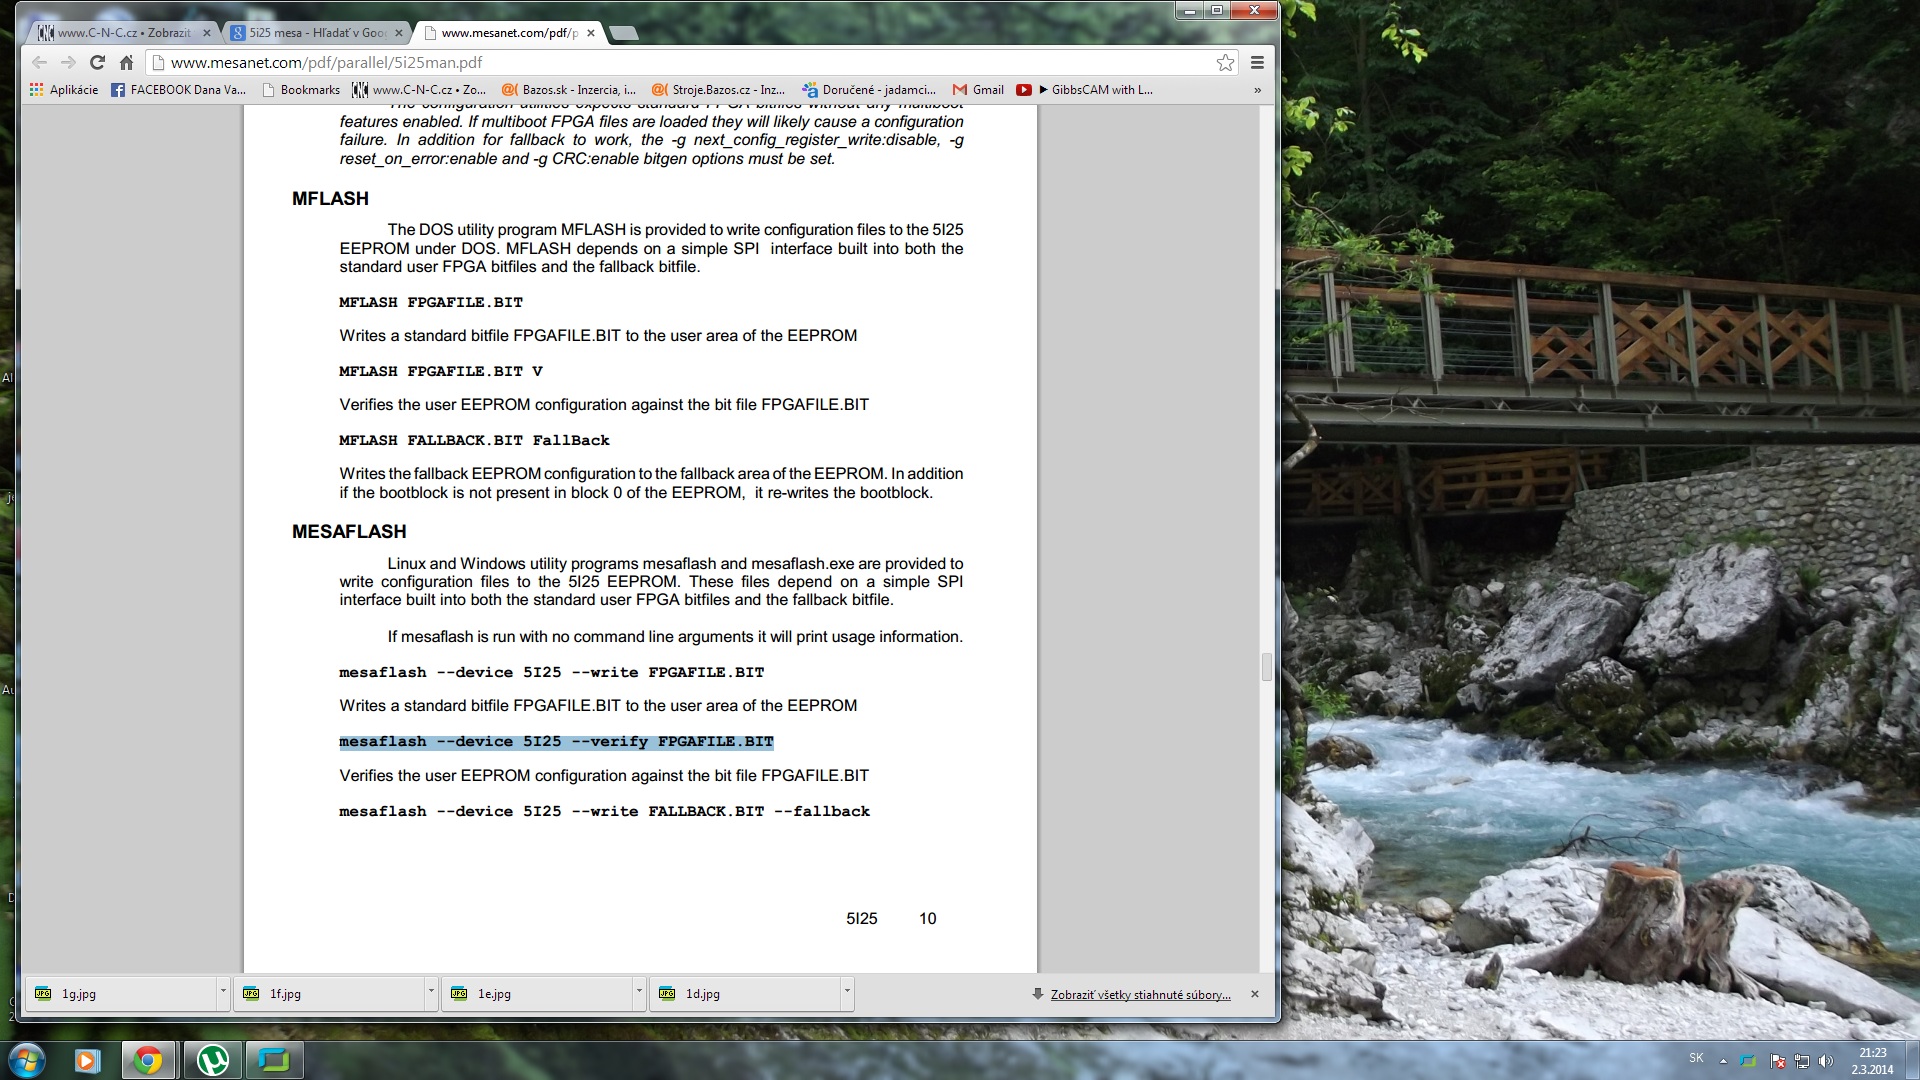Click the Windows Start button
This screenshot has width=1920, height=1080.
(x=27, y=1060)
